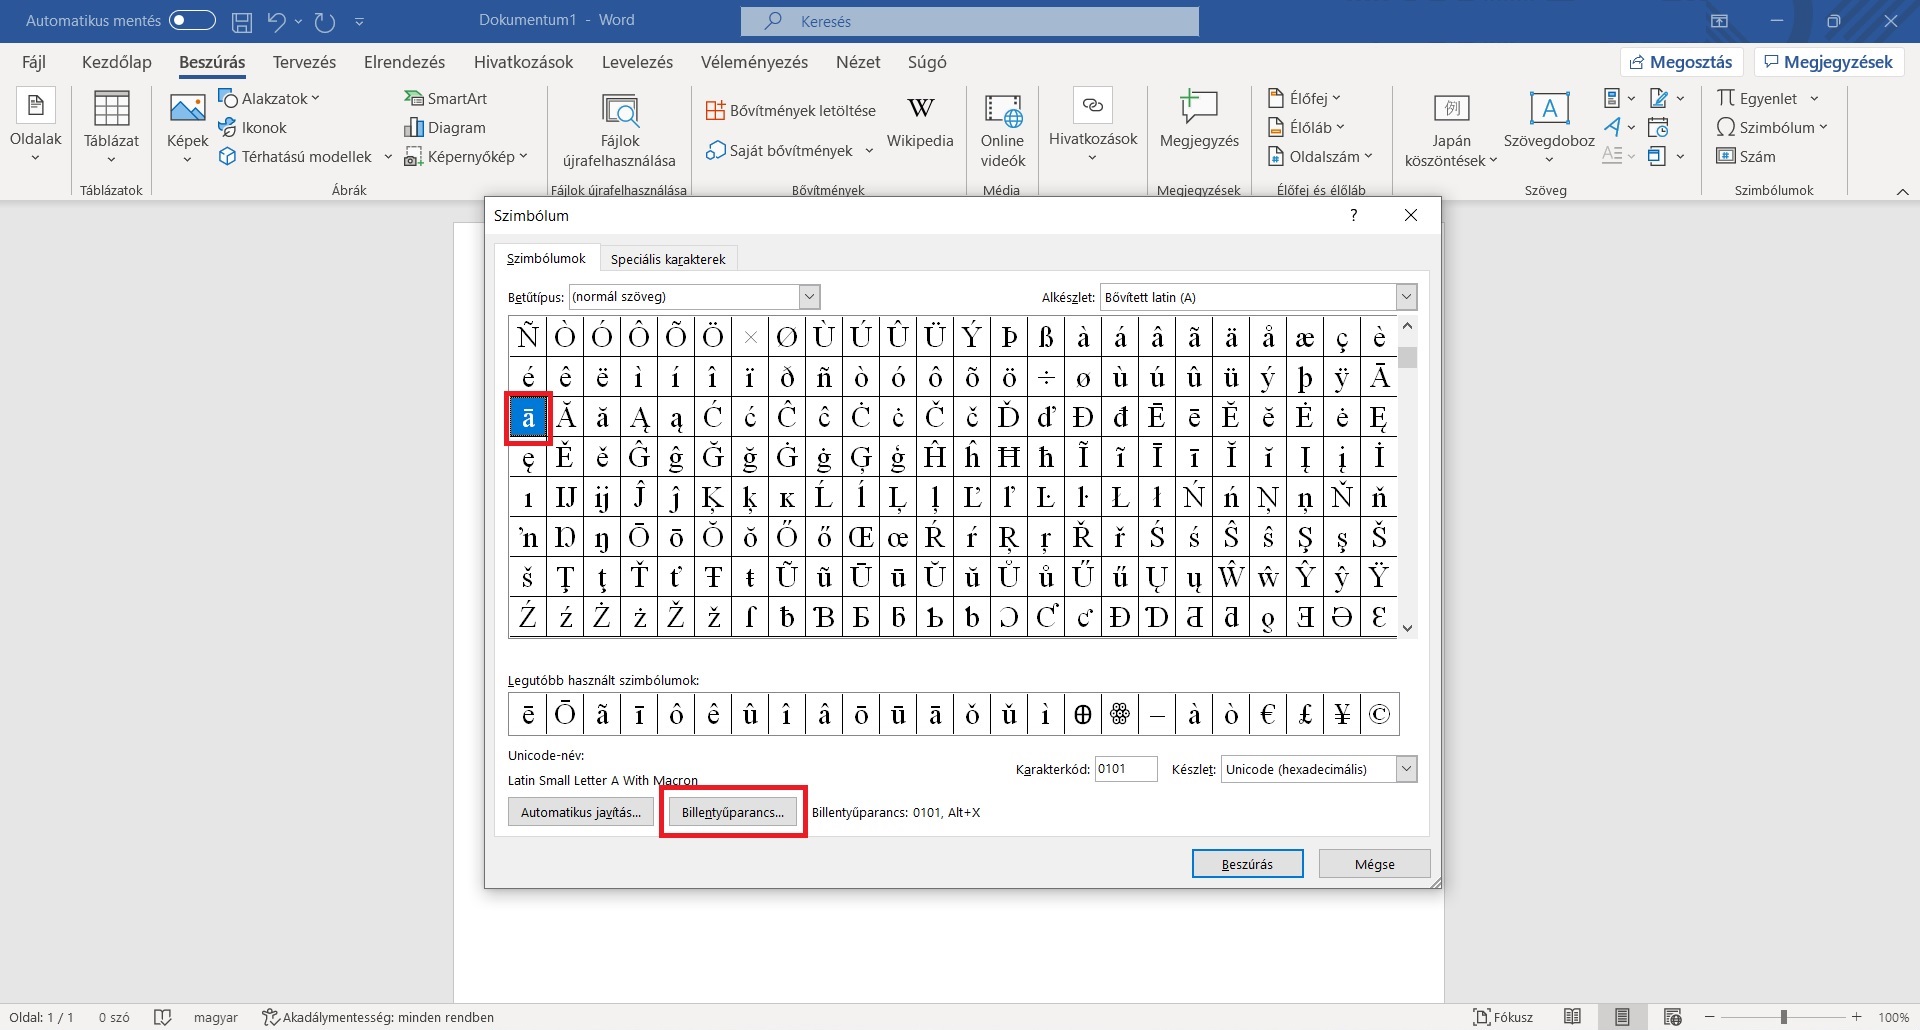Click the Mégse cancel button
Screen dimensions: 1920x1030
(1374, 864)
